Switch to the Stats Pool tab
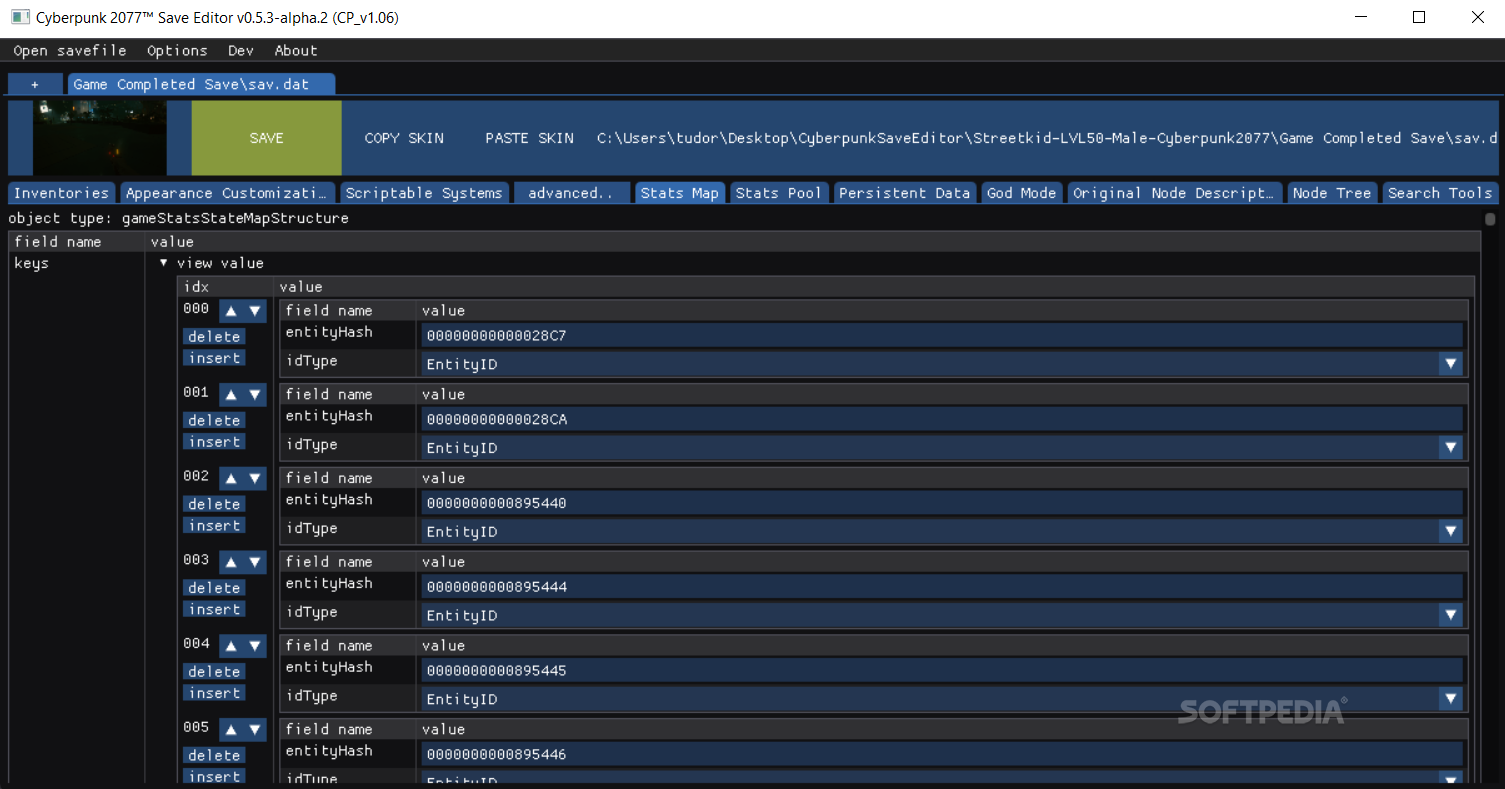1505x789 pixels. click(x=778, y=193)
